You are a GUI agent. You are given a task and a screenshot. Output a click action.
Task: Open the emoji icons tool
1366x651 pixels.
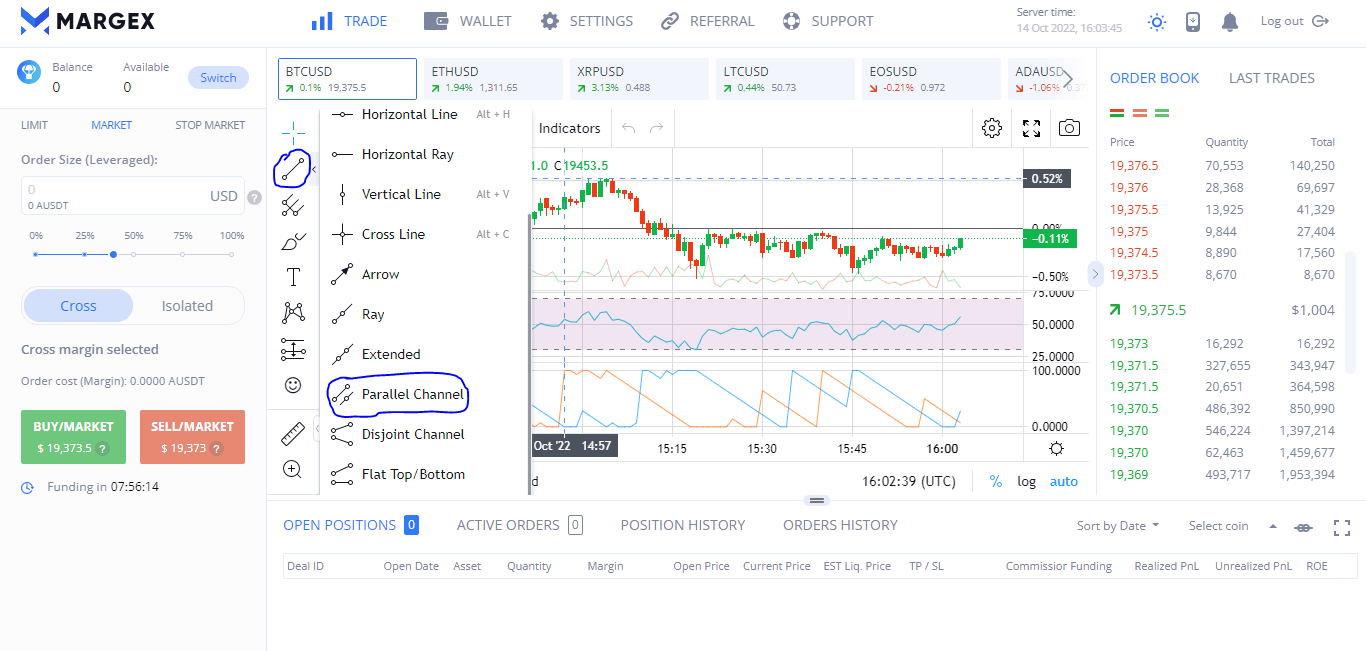[293, 385]
